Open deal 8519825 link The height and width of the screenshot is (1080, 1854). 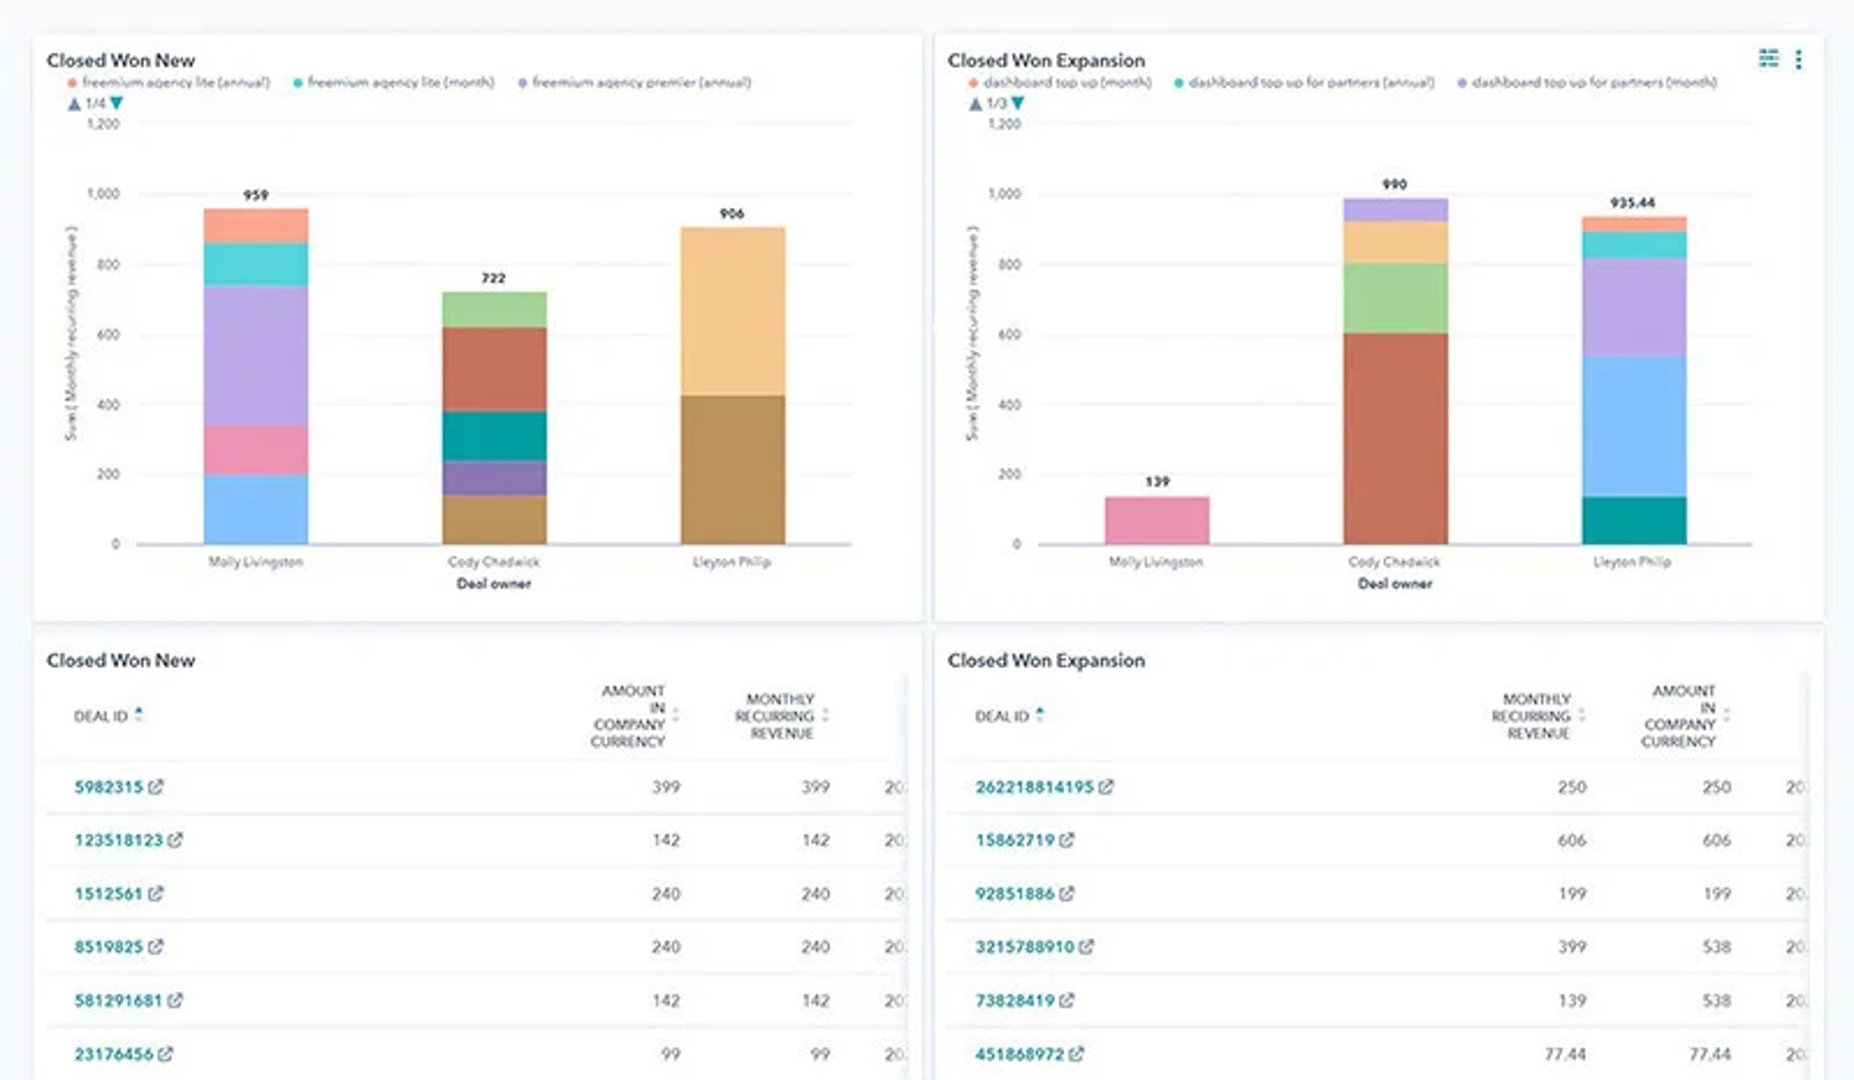point(108,946)
